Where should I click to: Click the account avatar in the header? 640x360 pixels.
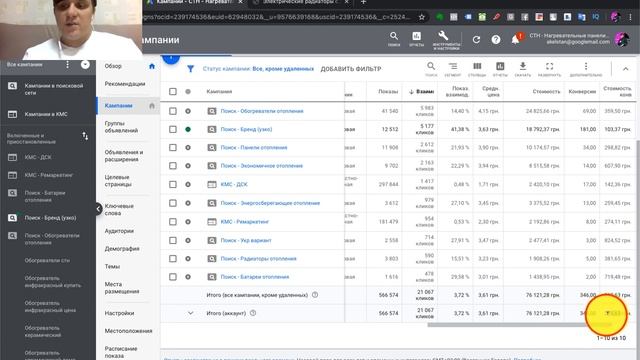coord(622,40)
